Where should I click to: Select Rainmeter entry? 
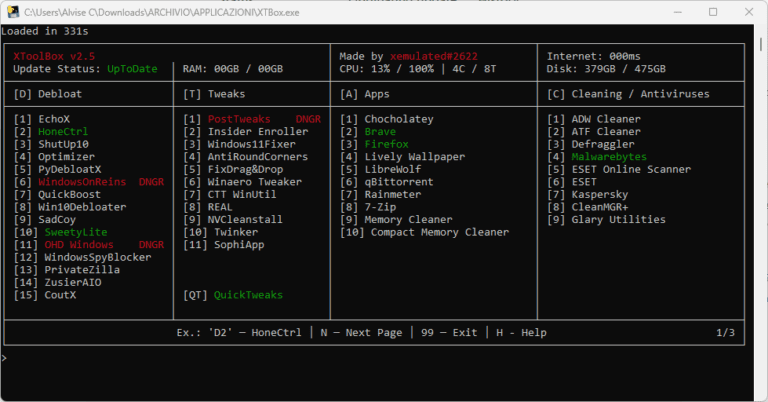[x=381, y=194]
